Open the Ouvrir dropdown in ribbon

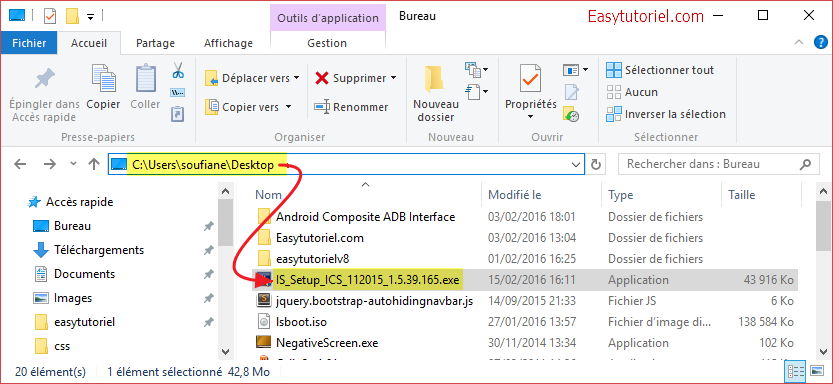click(576, 70)
